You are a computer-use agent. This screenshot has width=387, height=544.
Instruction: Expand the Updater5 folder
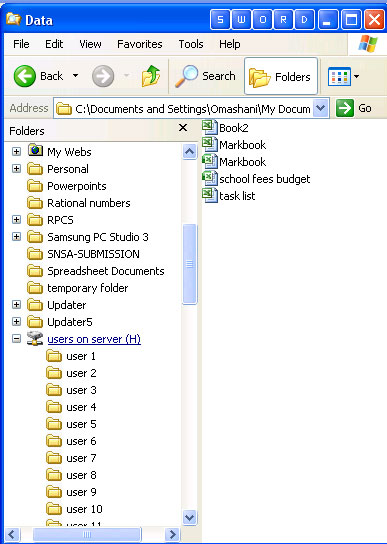coord(16,322)
